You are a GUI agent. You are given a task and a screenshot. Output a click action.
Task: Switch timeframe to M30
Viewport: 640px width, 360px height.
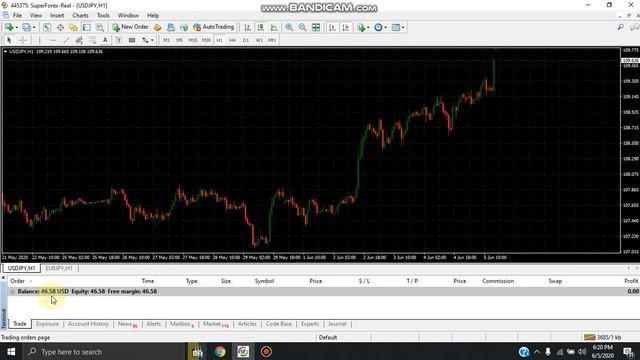click(206, 40)
